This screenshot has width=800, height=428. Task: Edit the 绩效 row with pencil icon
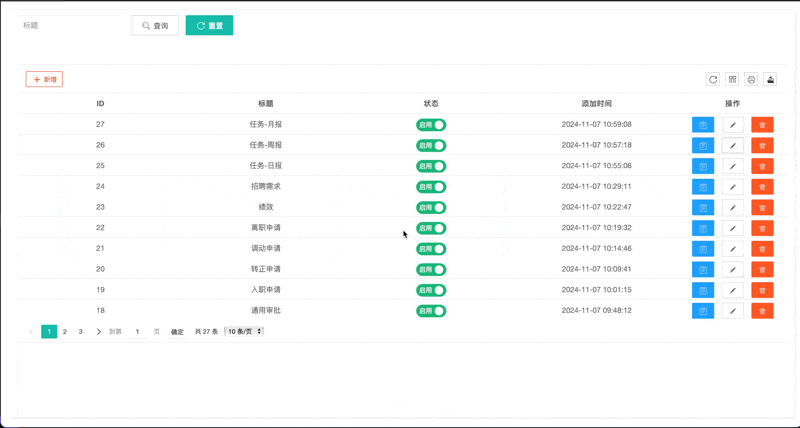point(733,208)
